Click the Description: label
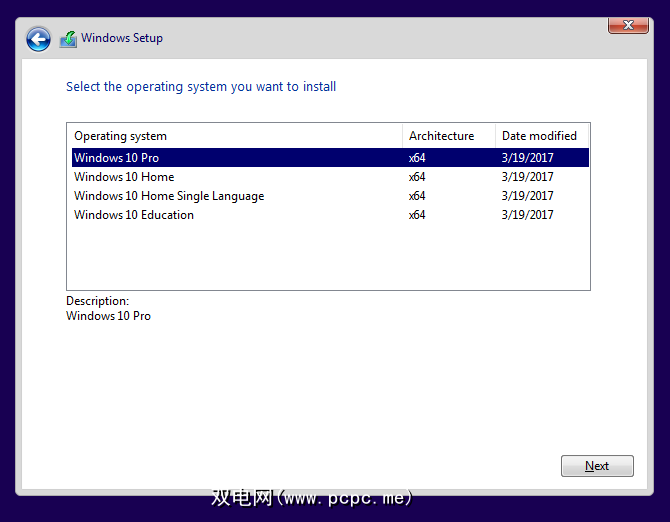This screenshot has width=670, height=522. pyautogui.click(x=97, y=301)
